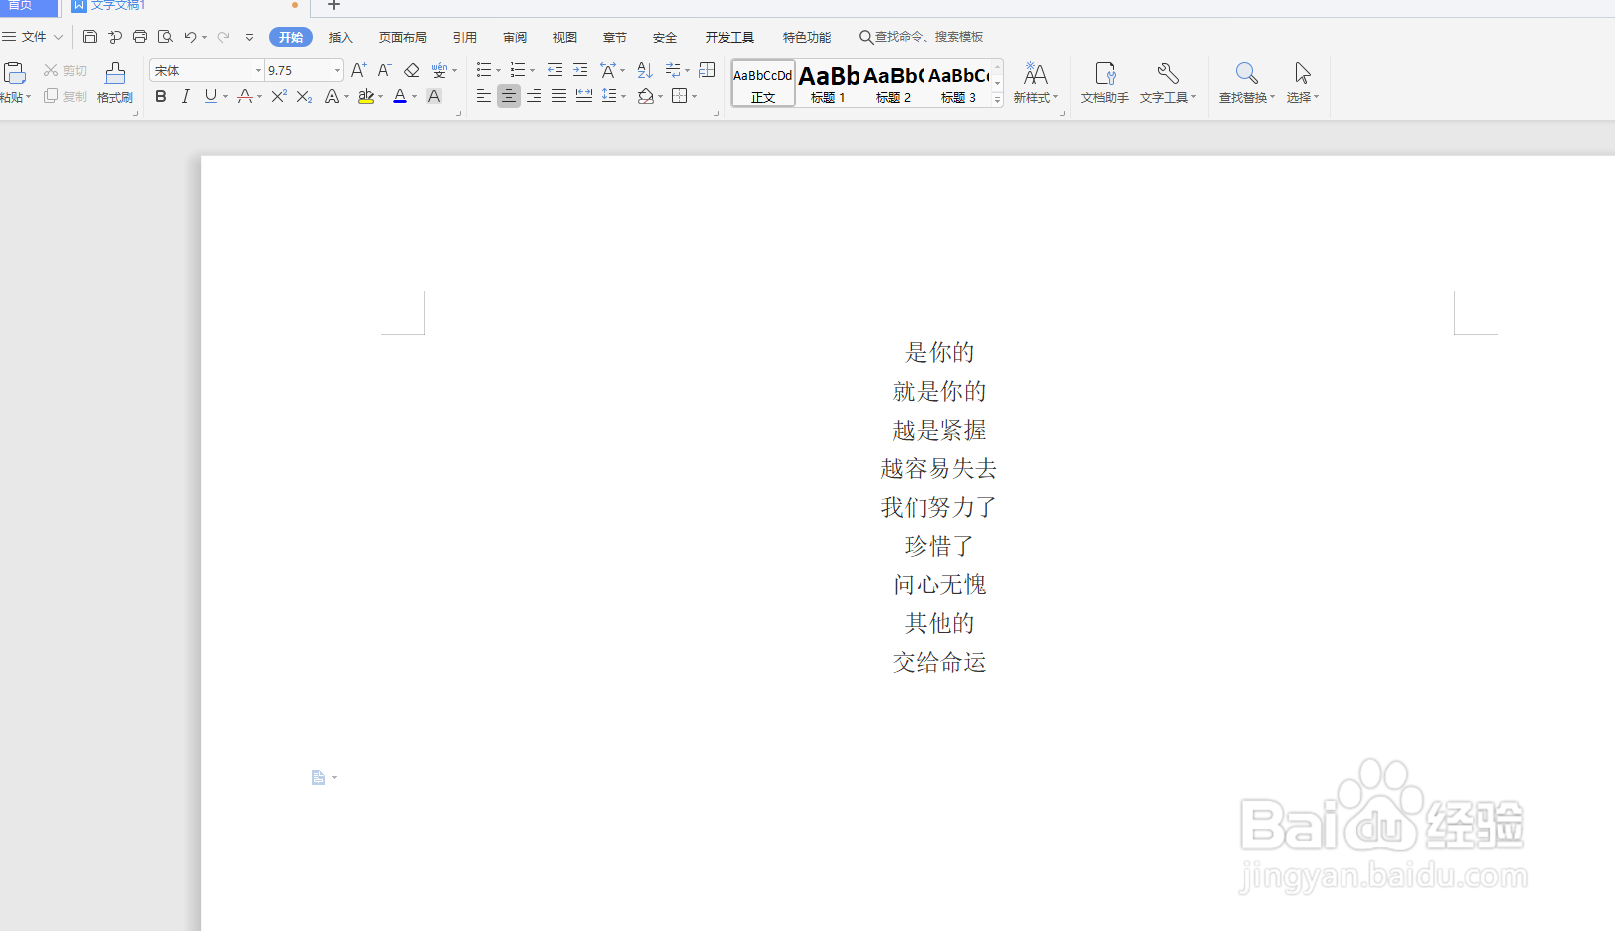1615x931 pixels.
Task: Click the Select (选择) cursor icon
Action: [x=1302, y=73]
